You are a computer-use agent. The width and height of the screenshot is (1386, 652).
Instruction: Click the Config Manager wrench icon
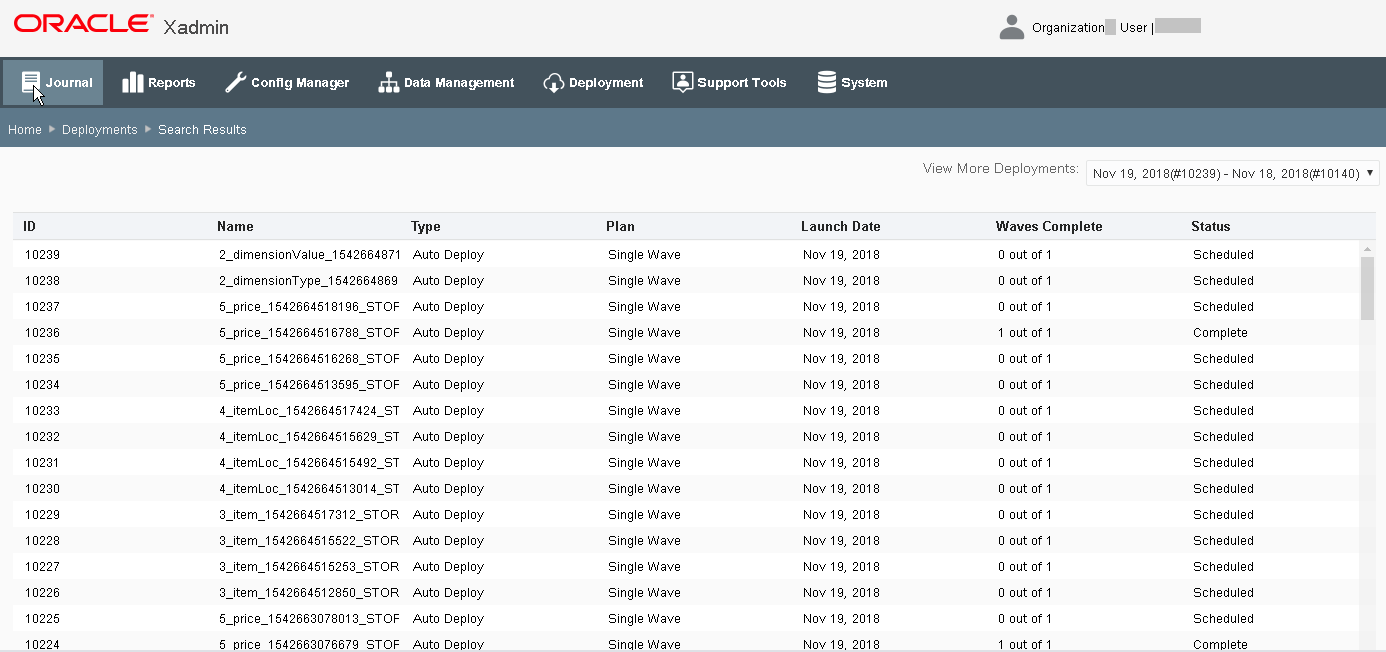point(235,82)
